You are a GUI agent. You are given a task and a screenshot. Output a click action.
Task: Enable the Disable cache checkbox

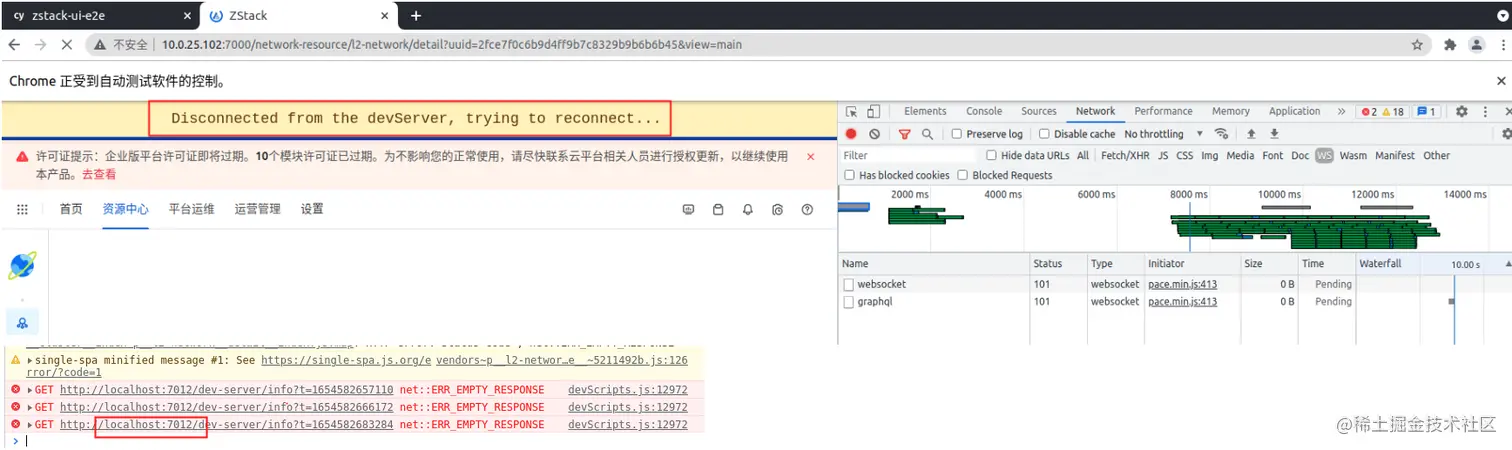coord(1044,134)
